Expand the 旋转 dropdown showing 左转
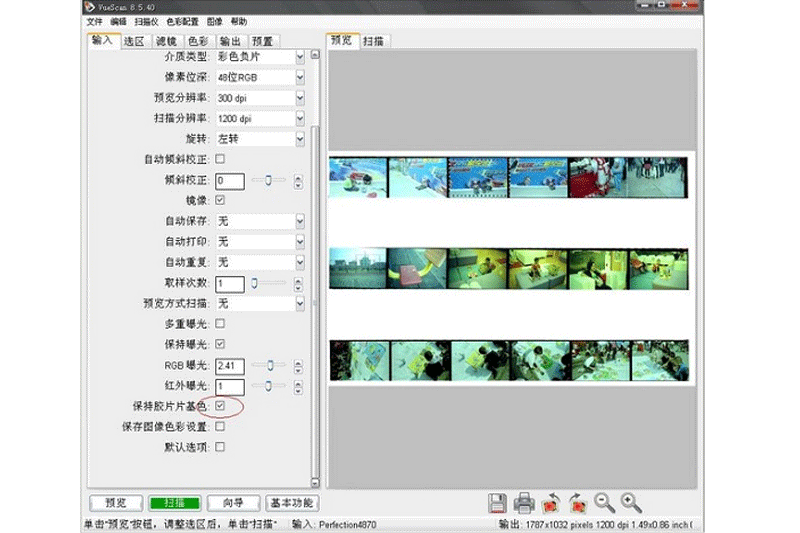The width and height of the screenshot is (800, 533). (260, 138)
